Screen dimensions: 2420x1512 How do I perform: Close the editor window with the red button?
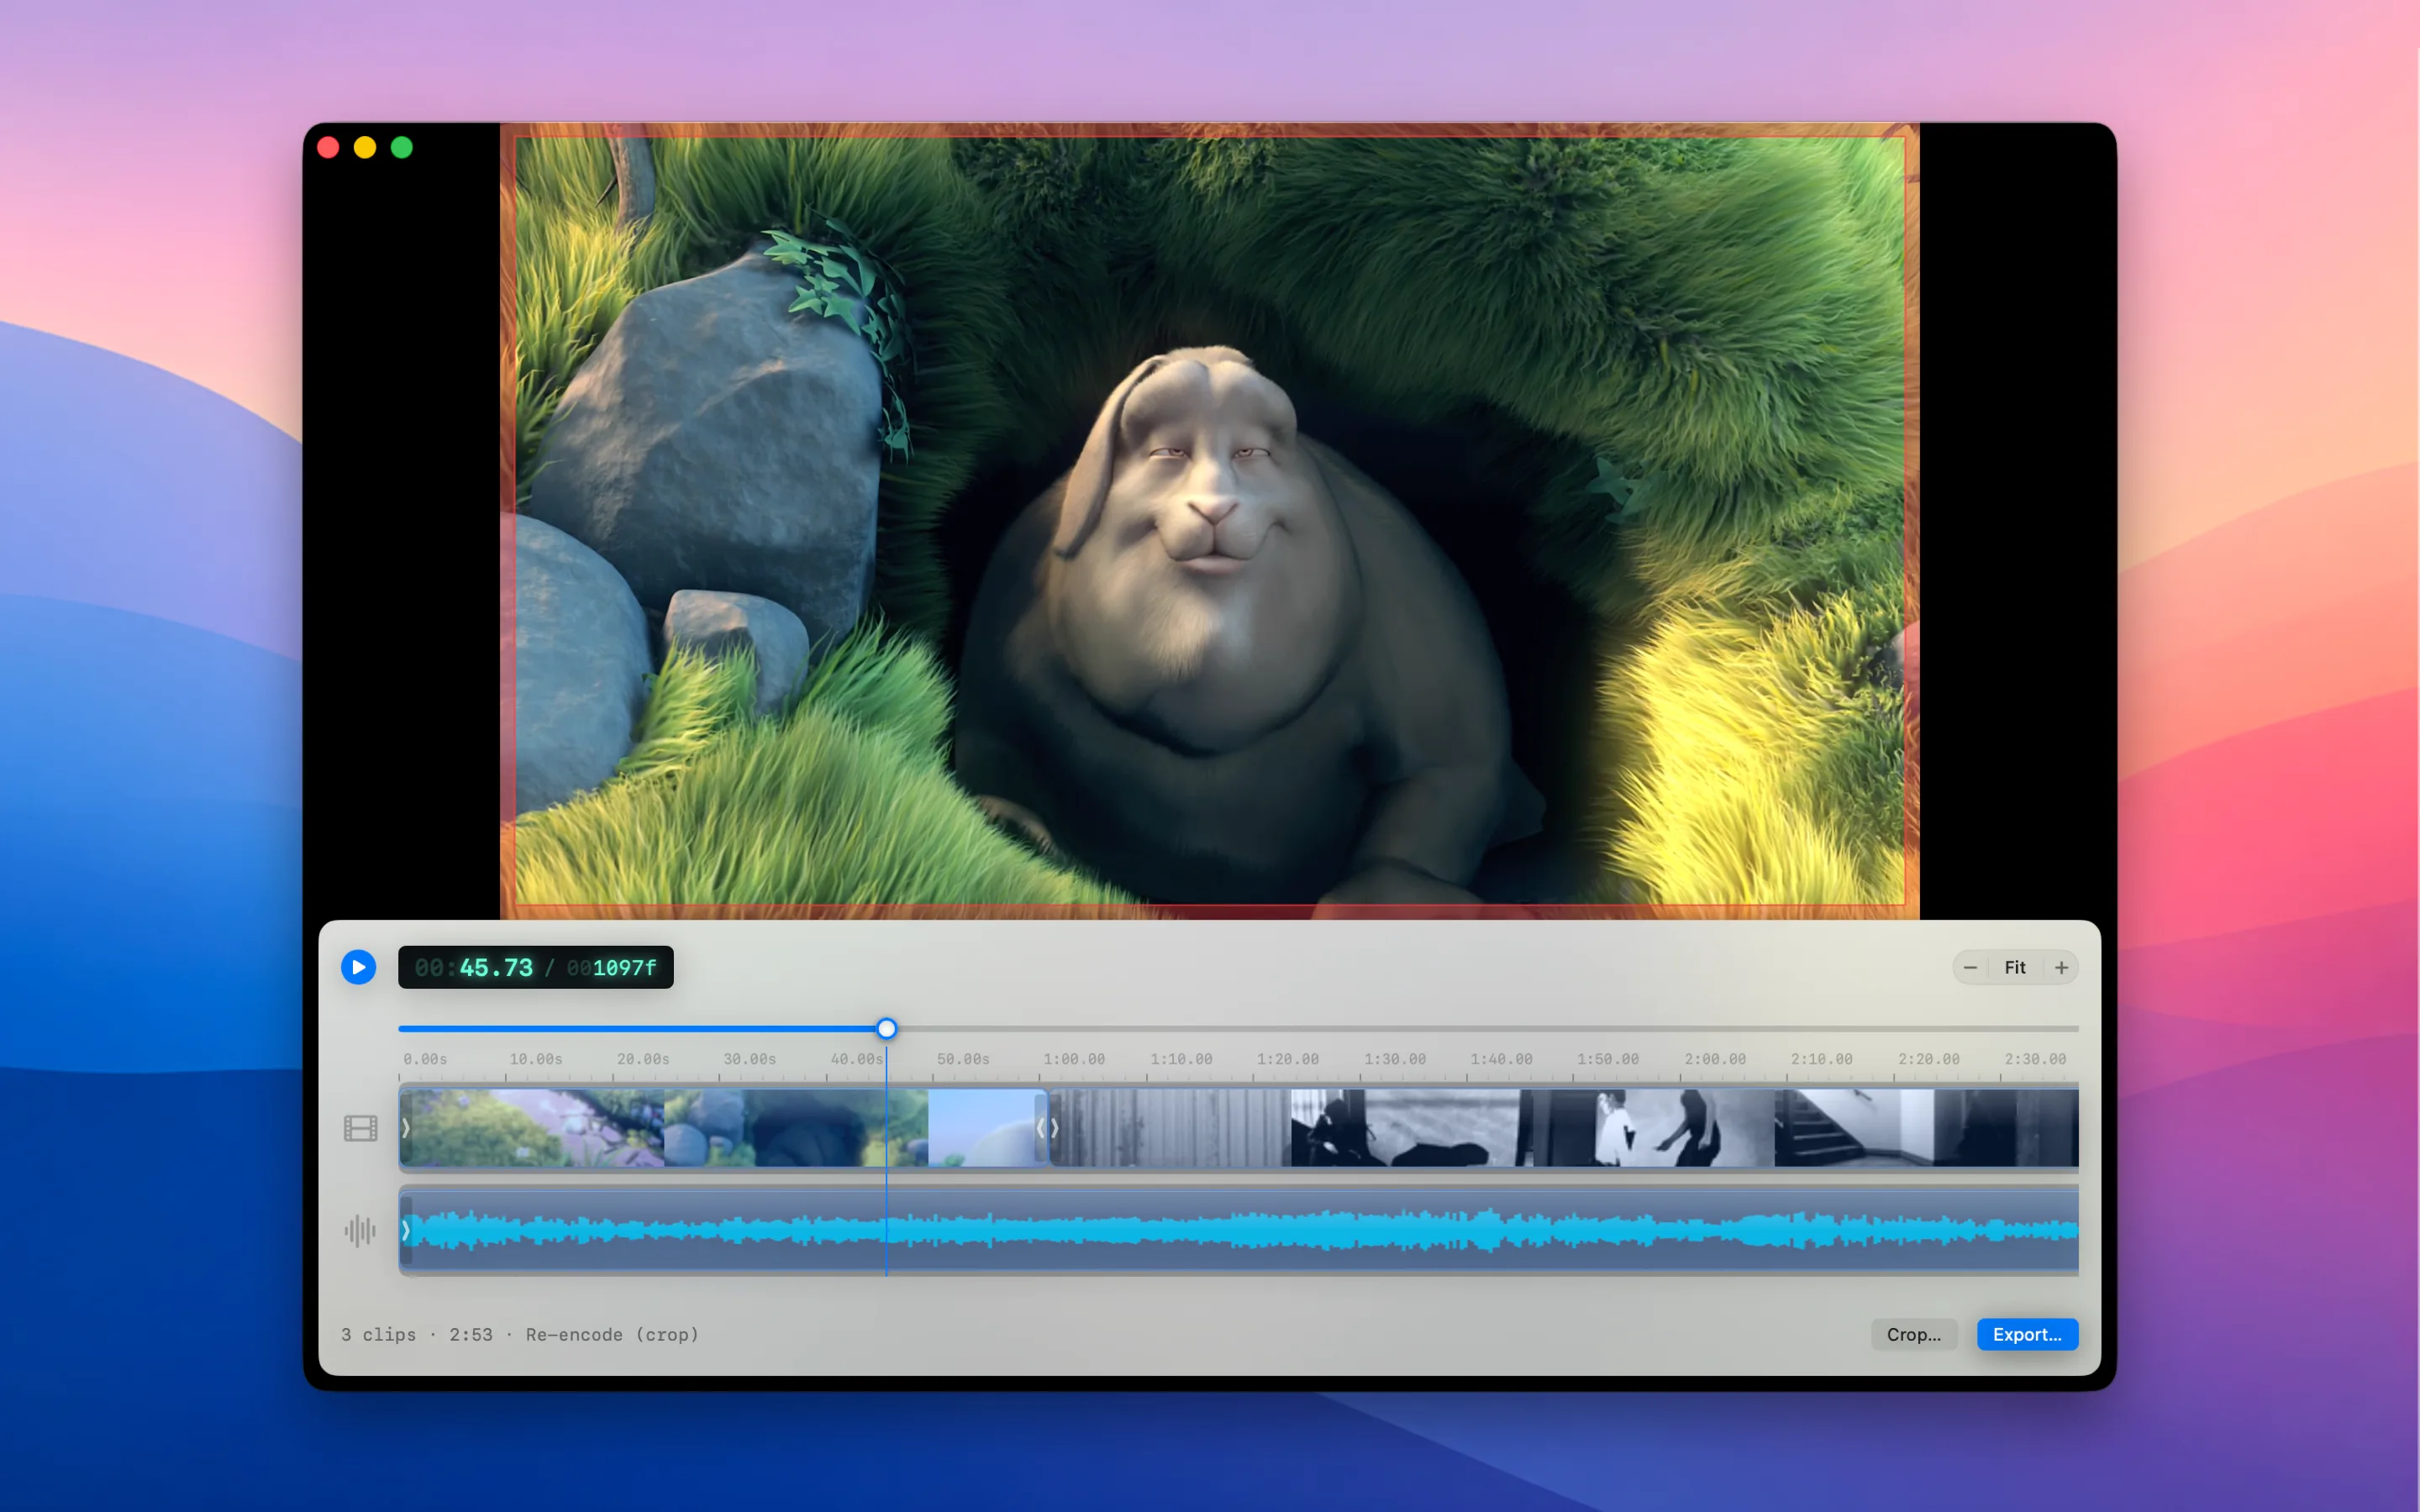(328, 148)
